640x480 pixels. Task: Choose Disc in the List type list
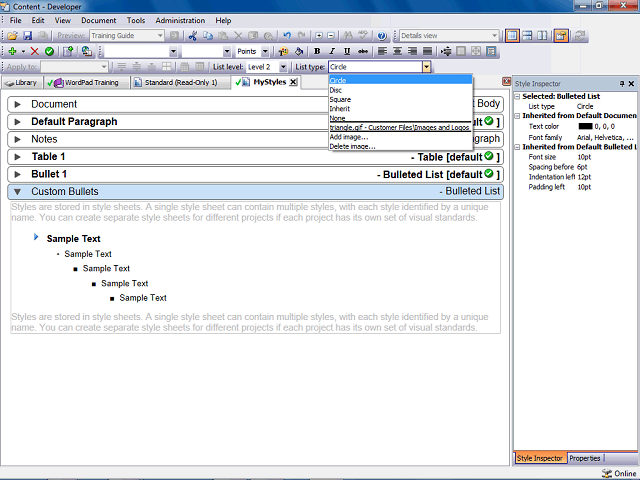400,90
